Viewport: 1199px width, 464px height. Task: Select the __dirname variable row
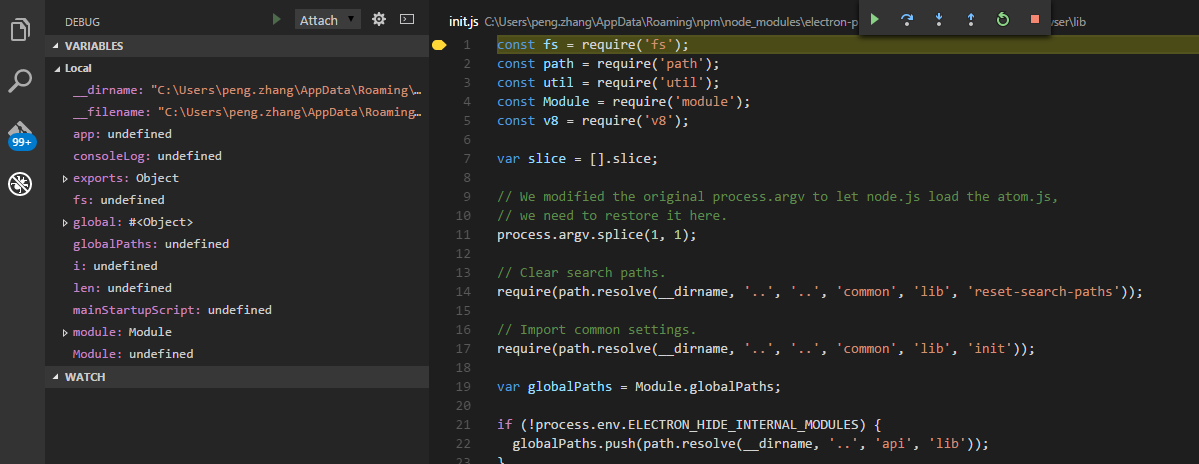pos(237,90)
